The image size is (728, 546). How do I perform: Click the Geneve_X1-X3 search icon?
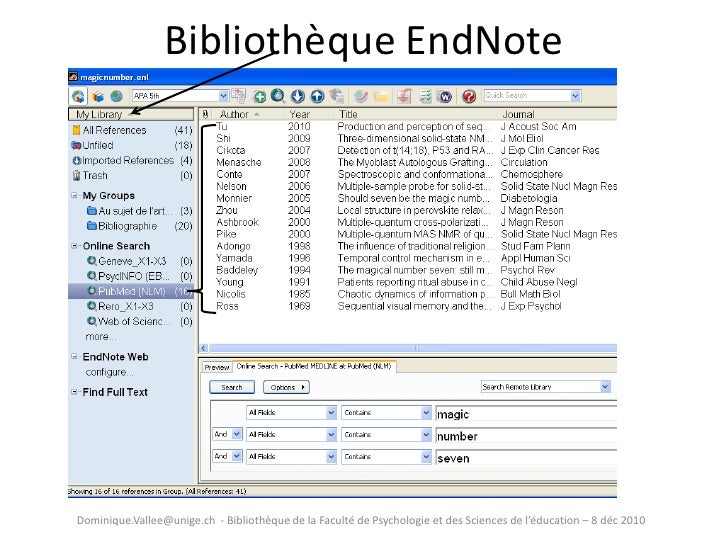(x=92, y=261)
